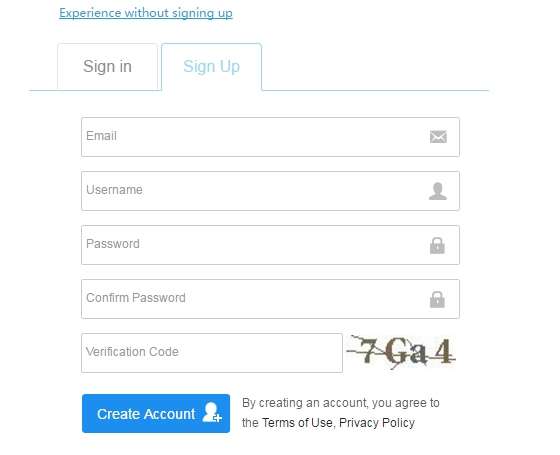This screenshot has width=560, height=455.
Task: Click the Create Account button
Action: point(156,414)
